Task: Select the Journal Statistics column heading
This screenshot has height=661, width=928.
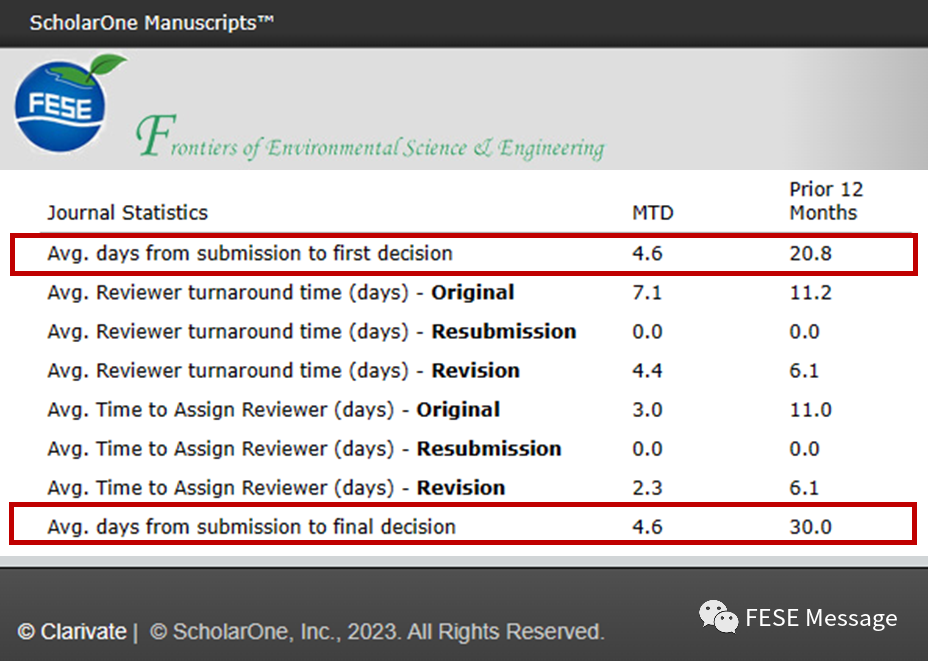Action: tap(127, 212)
